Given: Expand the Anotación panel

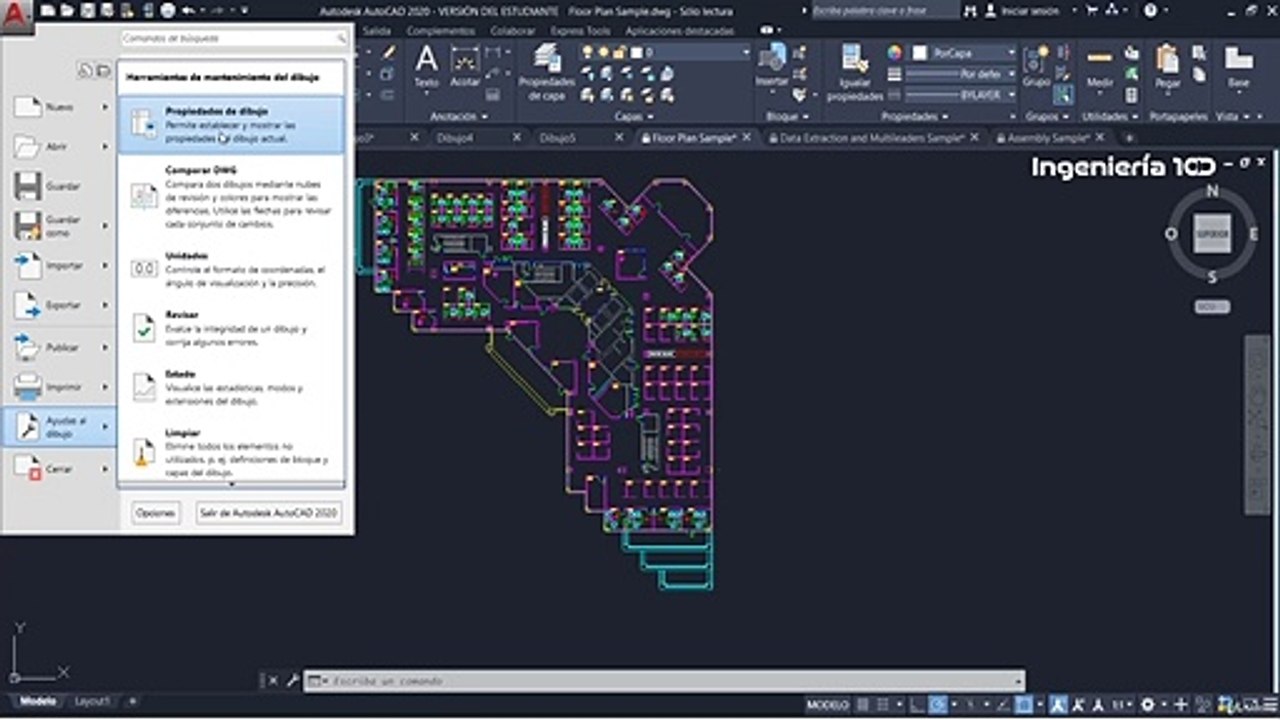Looking at the screenshot, I should click(x=458, y=116).
